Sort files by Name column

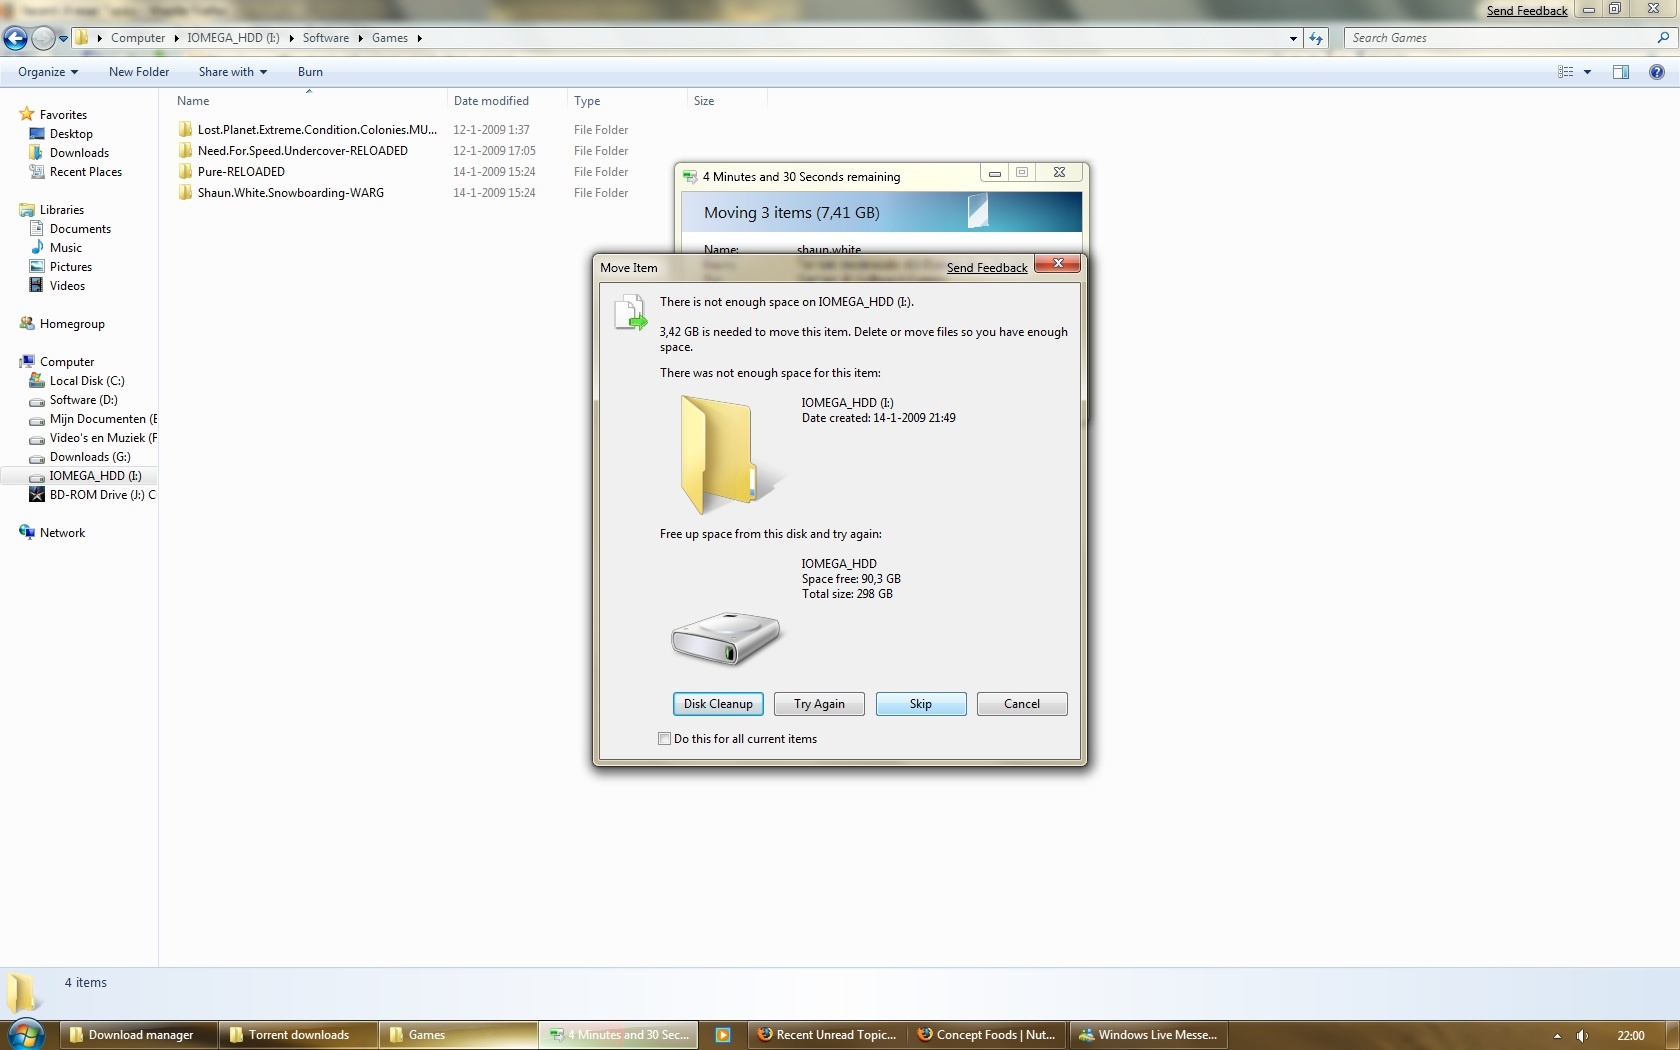193,101
